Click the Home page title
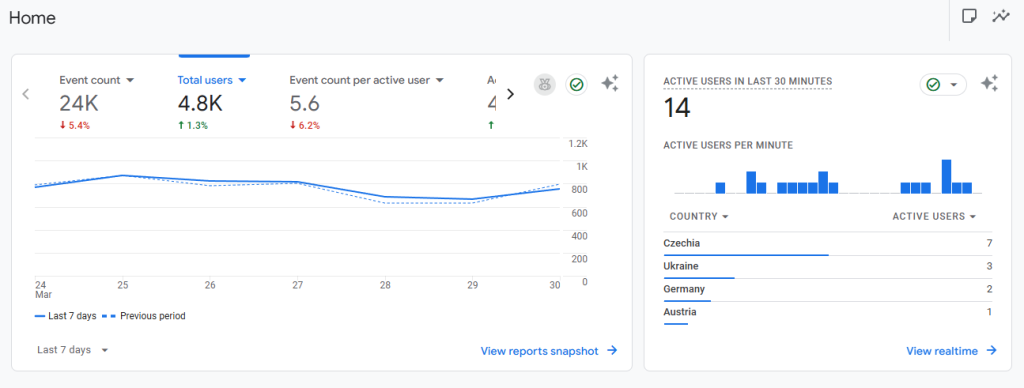 [32, 18]
